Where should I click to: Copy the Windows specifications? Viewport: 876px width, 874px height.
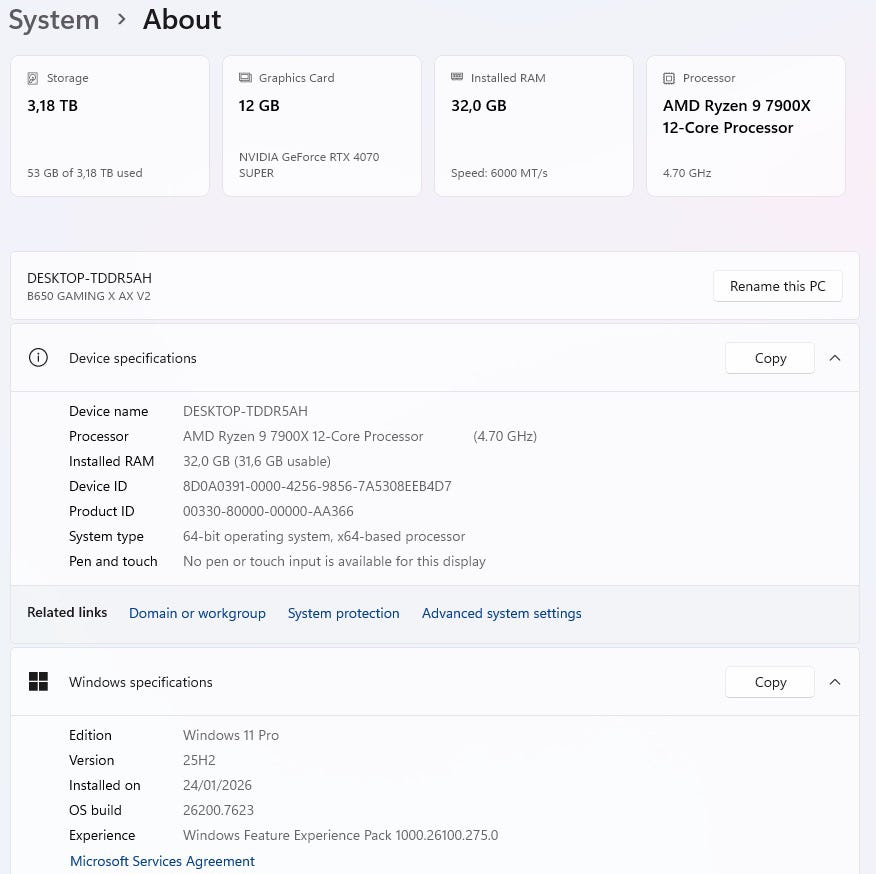(770, 682)
